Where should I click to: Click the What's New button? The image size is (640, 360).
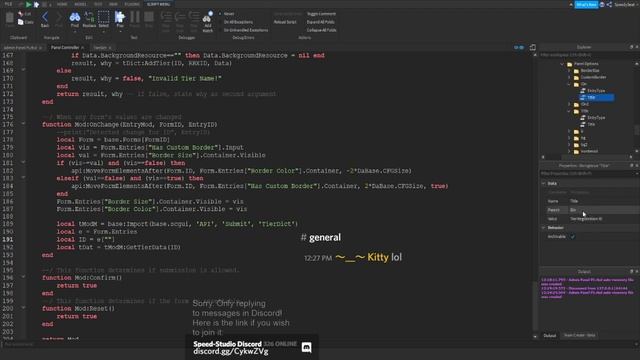click(x=586, y=4)
